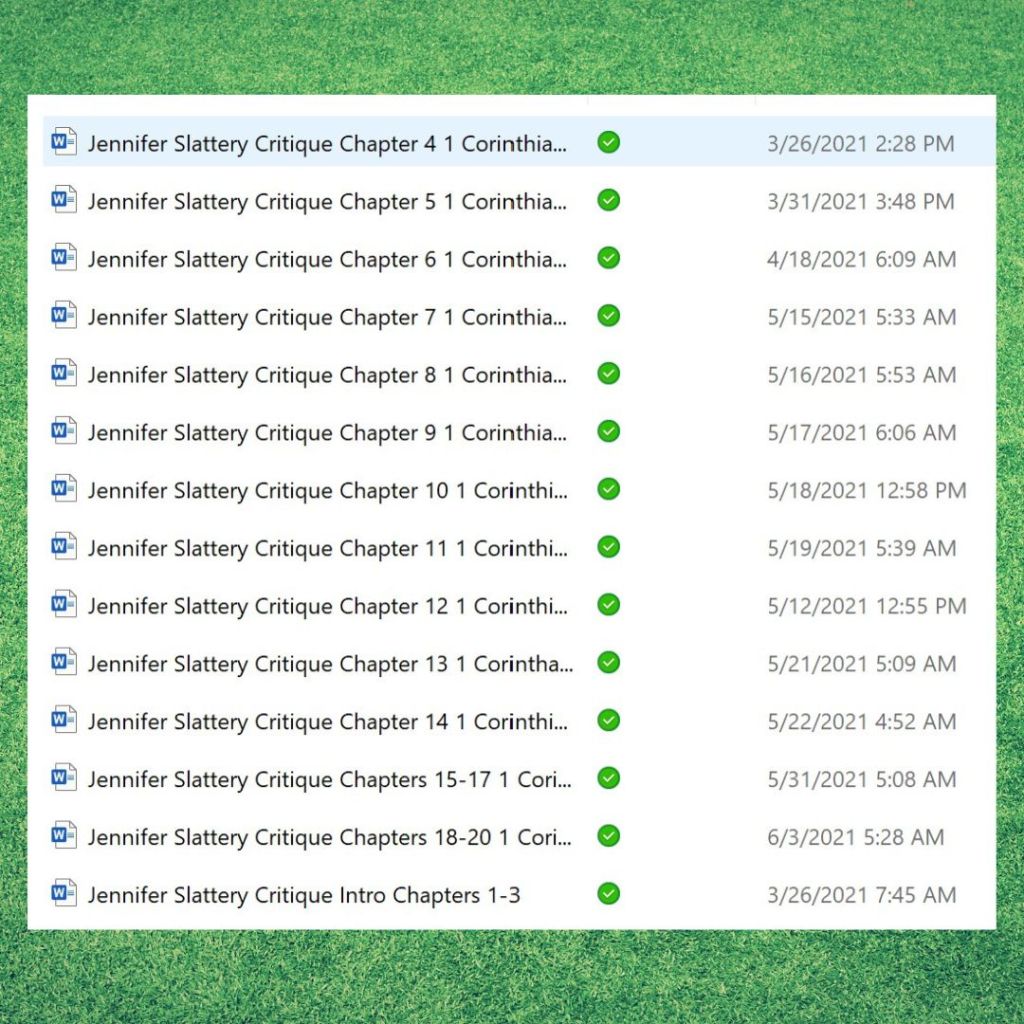Screen dimensions: 1024x1024
Task: Click the Word icon for Chapter 4 file
Action: point(64,143)
